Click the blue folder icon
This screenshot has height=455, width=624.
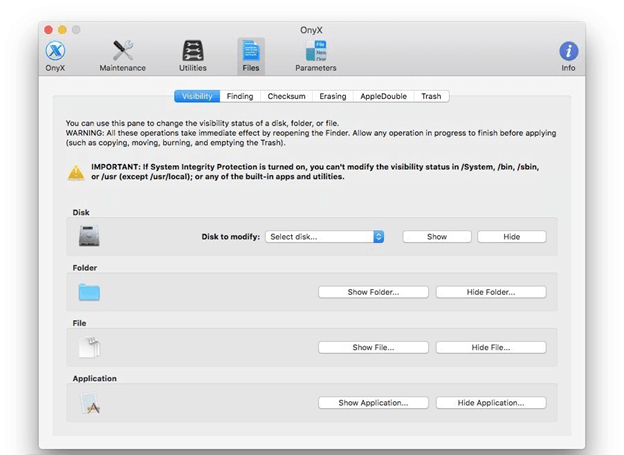coord(89,292)
